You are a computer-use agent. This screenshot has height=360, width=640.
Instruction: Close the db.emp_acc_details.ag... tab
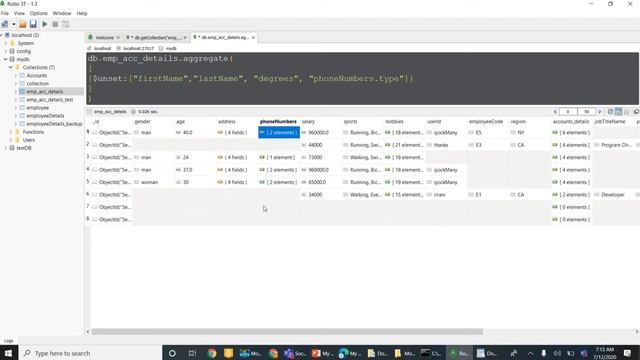[x=253, y=38]
